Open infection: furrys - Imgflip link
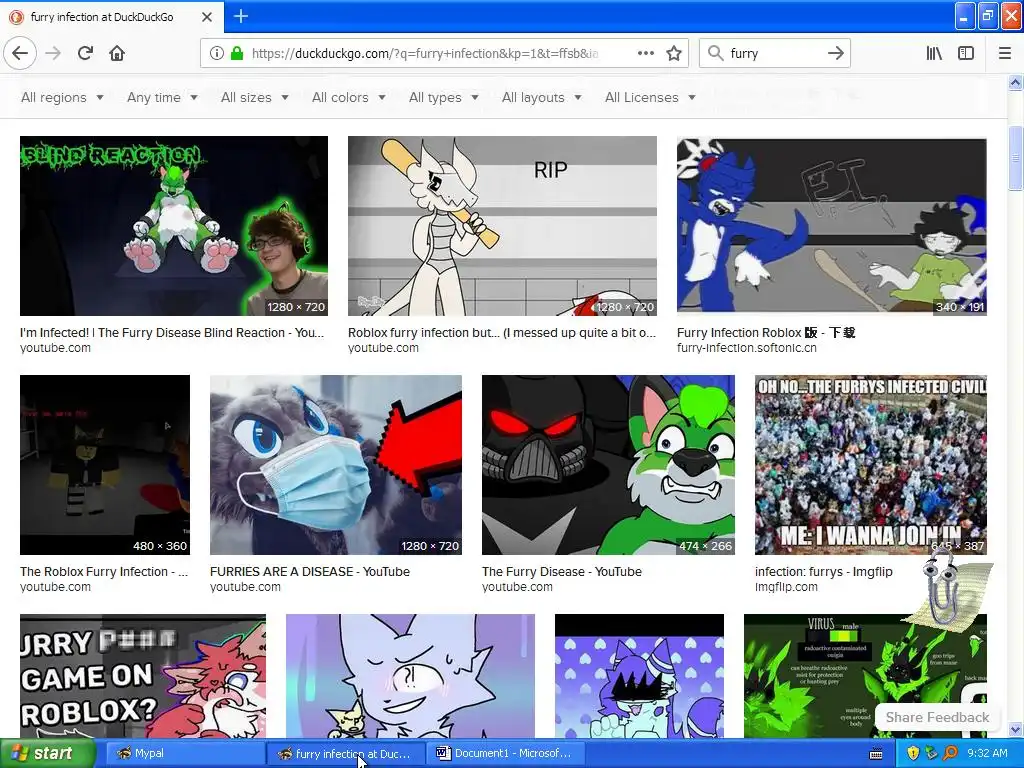This screenshot has height=768, width=1024. tap(824, 571)
